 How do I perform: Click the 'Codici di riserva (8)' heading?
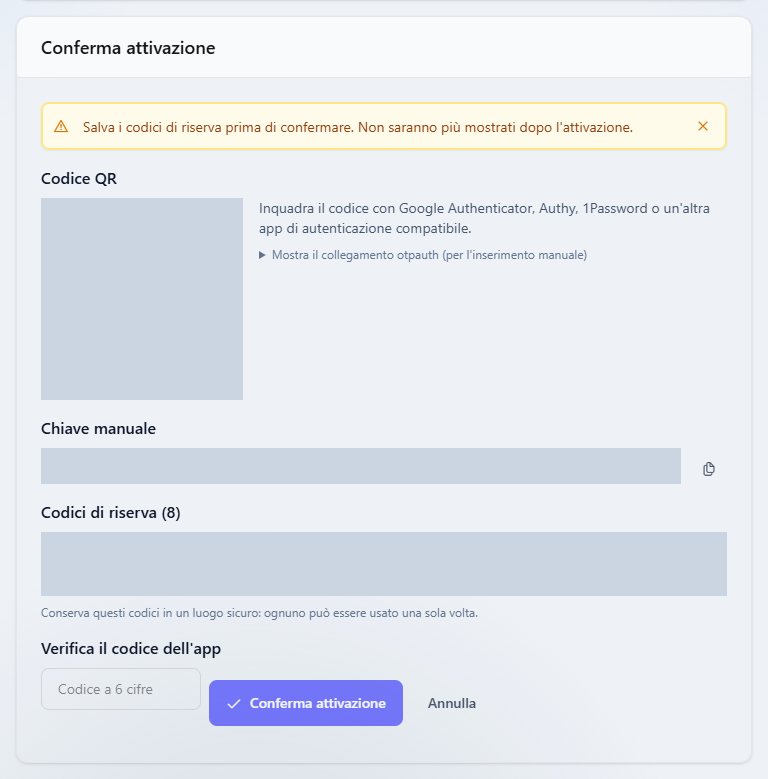pos(110,513)
